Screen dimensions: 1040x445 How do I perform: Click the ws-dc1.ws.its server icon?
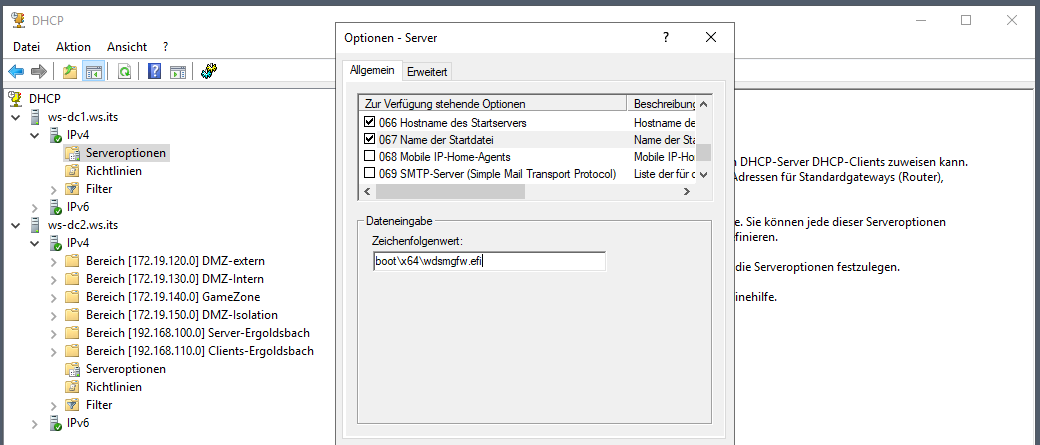click(x=36, y=117)
